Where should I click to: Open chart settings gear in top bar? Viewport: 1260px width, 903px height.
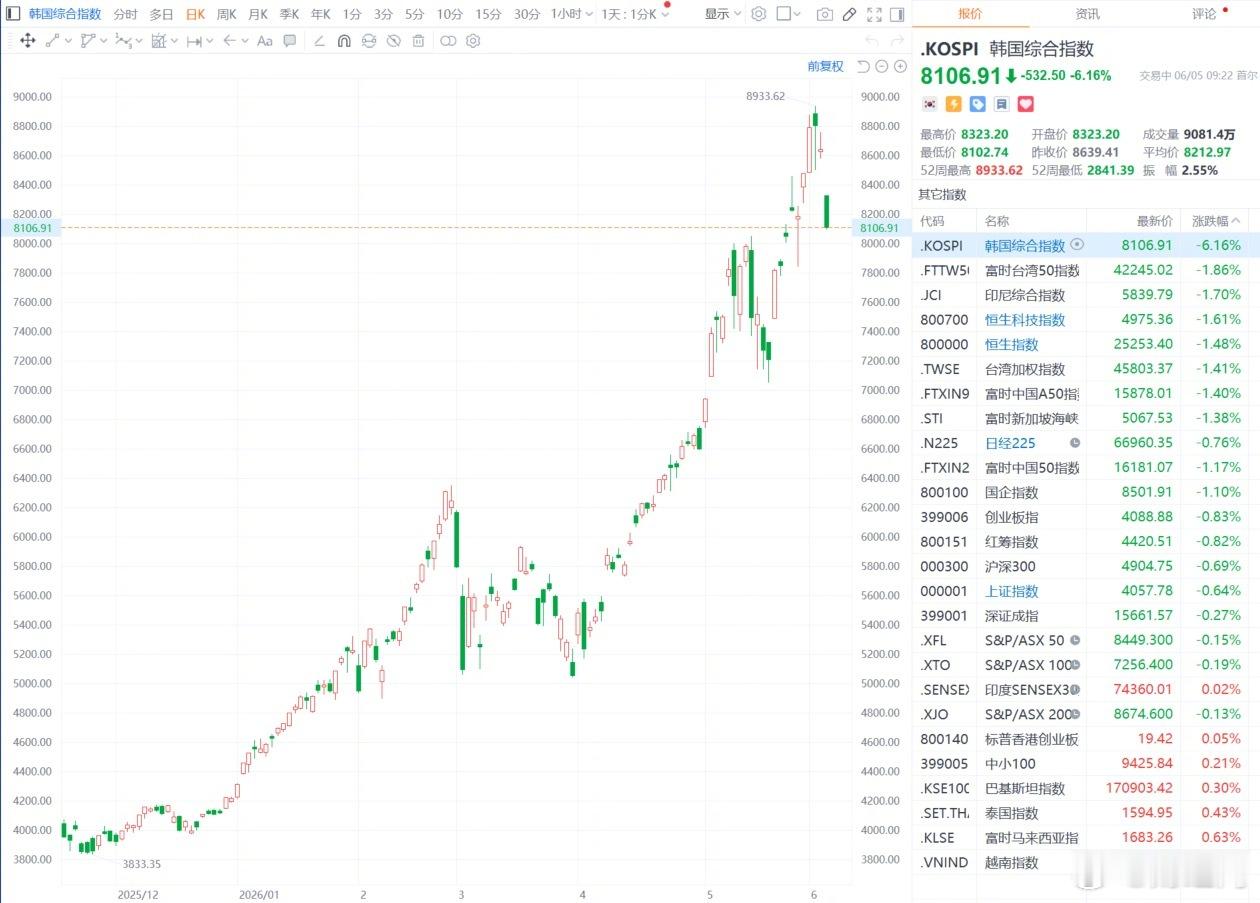(x=759, y=14)
